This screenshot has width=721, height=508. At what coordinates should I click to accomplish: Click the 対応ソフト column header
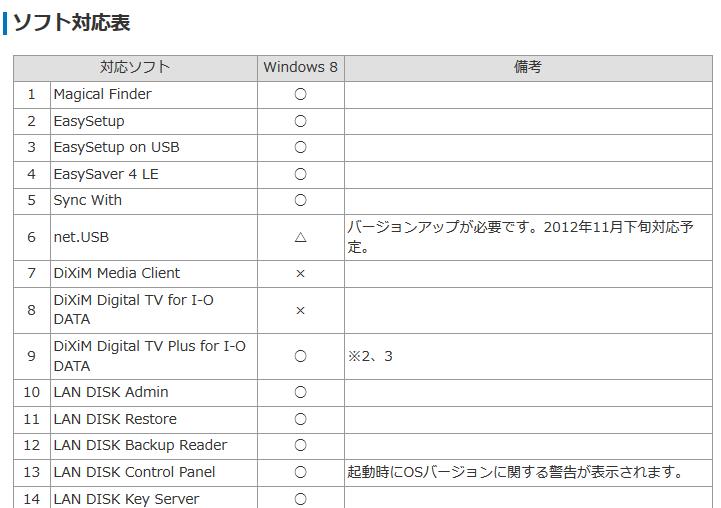tap(135, 67)
